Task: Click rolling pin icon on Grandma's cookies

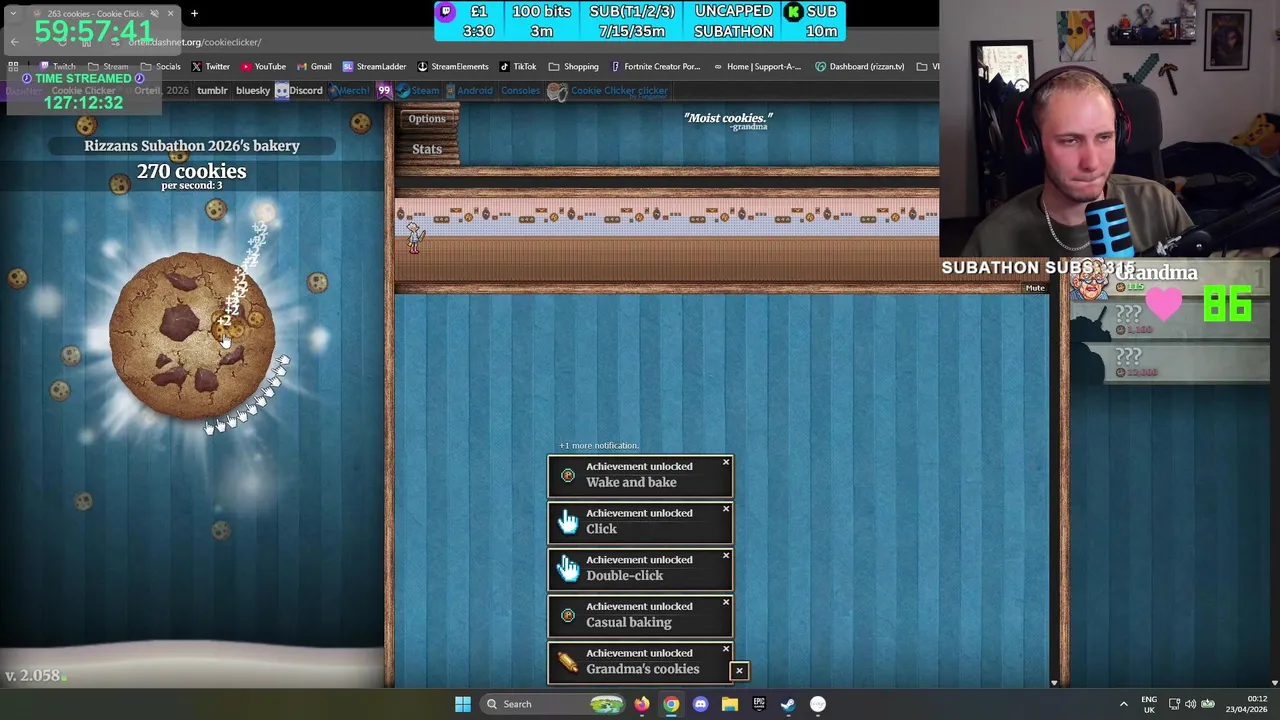Action: tap(568, 662)
